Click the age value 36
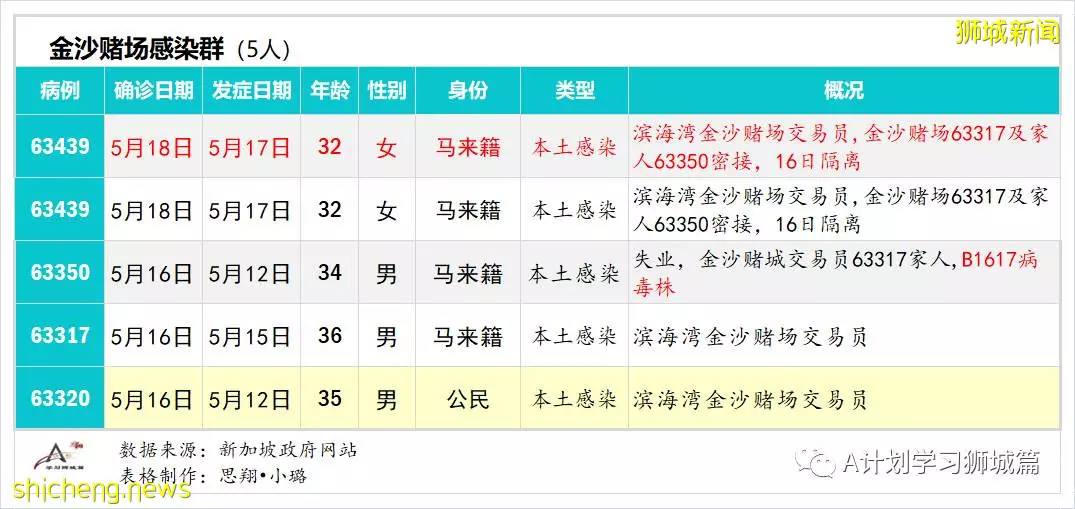This screenshot has width=1075, height=509. (x=330, y=335)
